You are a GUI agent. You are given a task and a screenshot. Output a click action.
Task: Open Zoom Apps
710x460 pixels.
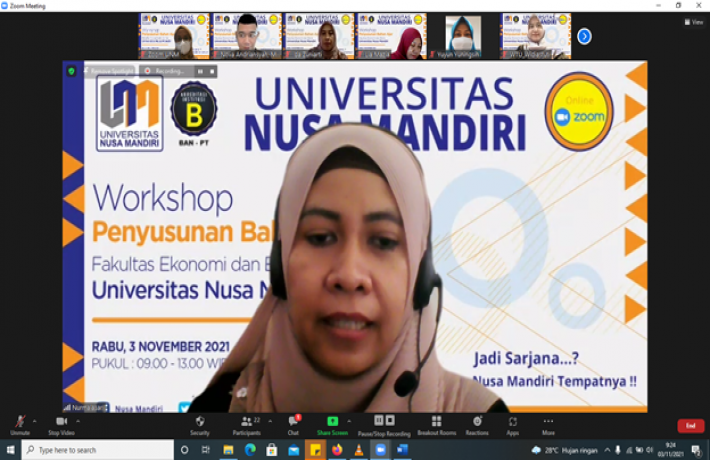pyautogui.click(x=513, y=425)
